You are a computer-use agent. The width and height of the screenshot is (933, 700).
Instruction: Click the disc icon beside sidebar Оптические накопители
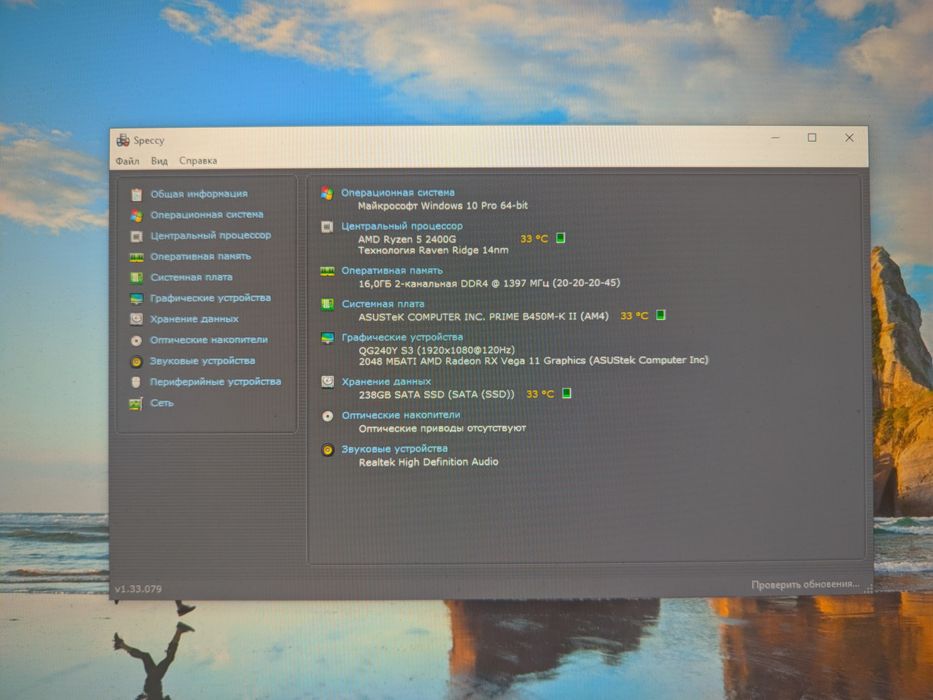point(136,340)
